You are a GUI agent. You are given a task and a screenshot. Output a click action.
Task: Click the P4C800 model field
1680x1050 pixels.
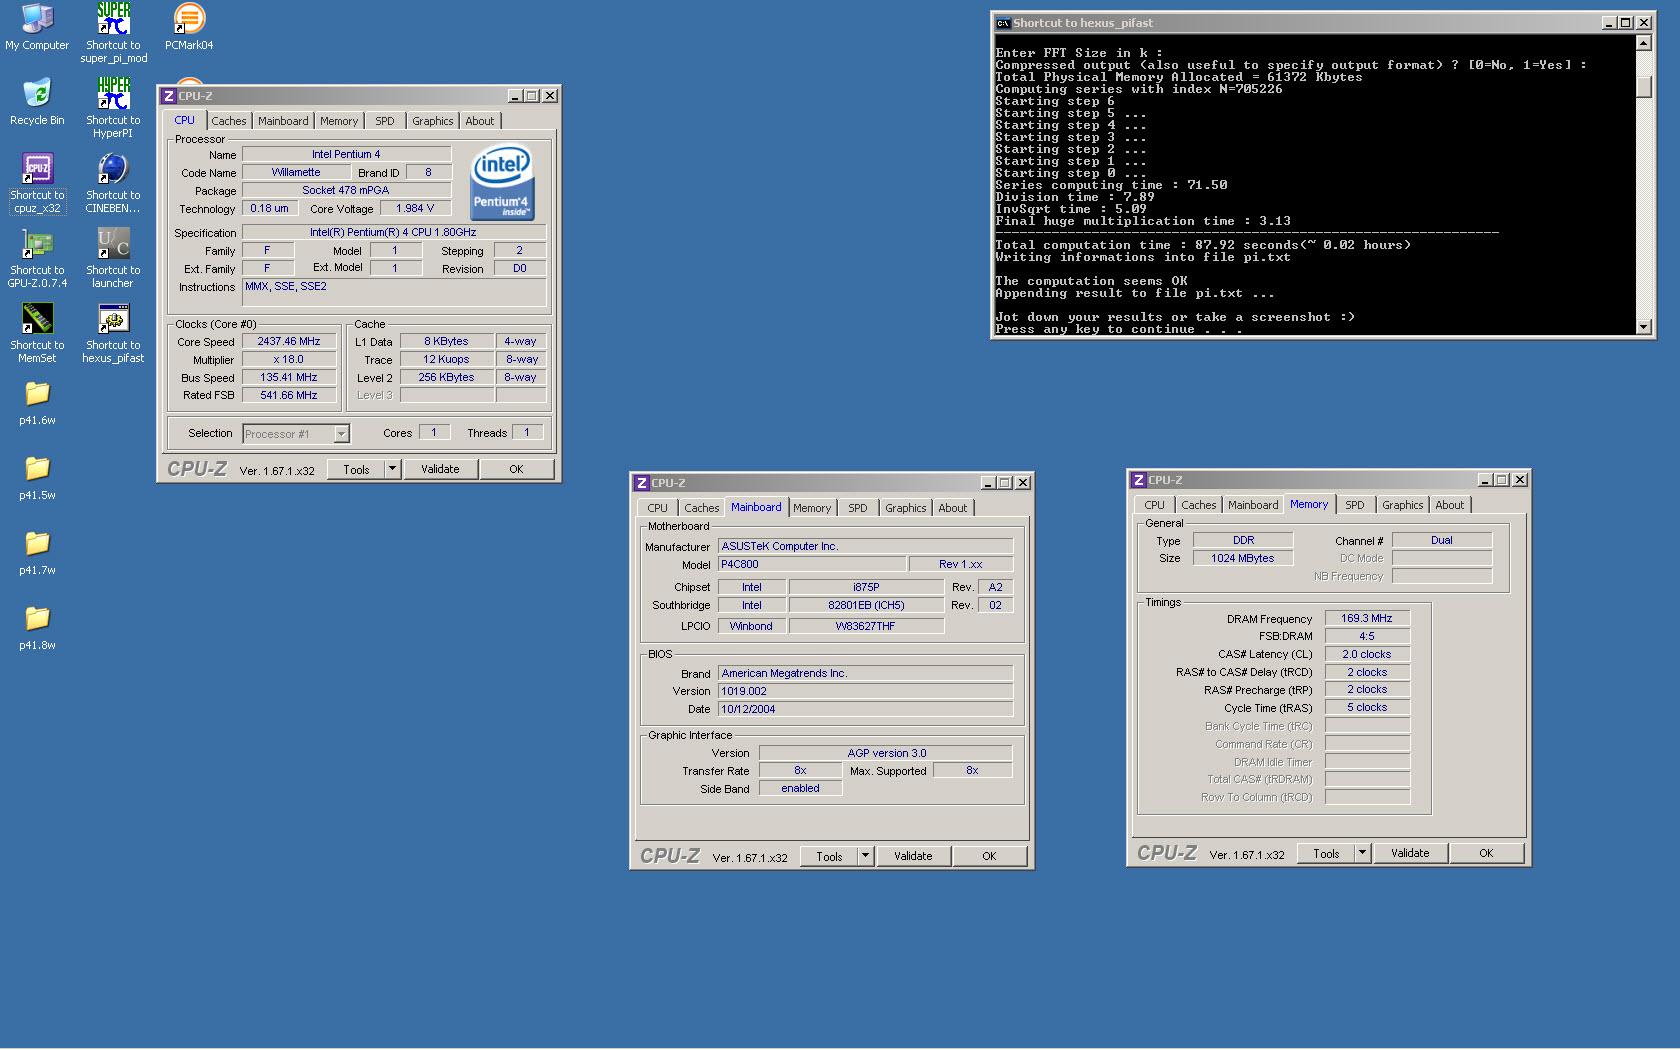click(812, 564)
